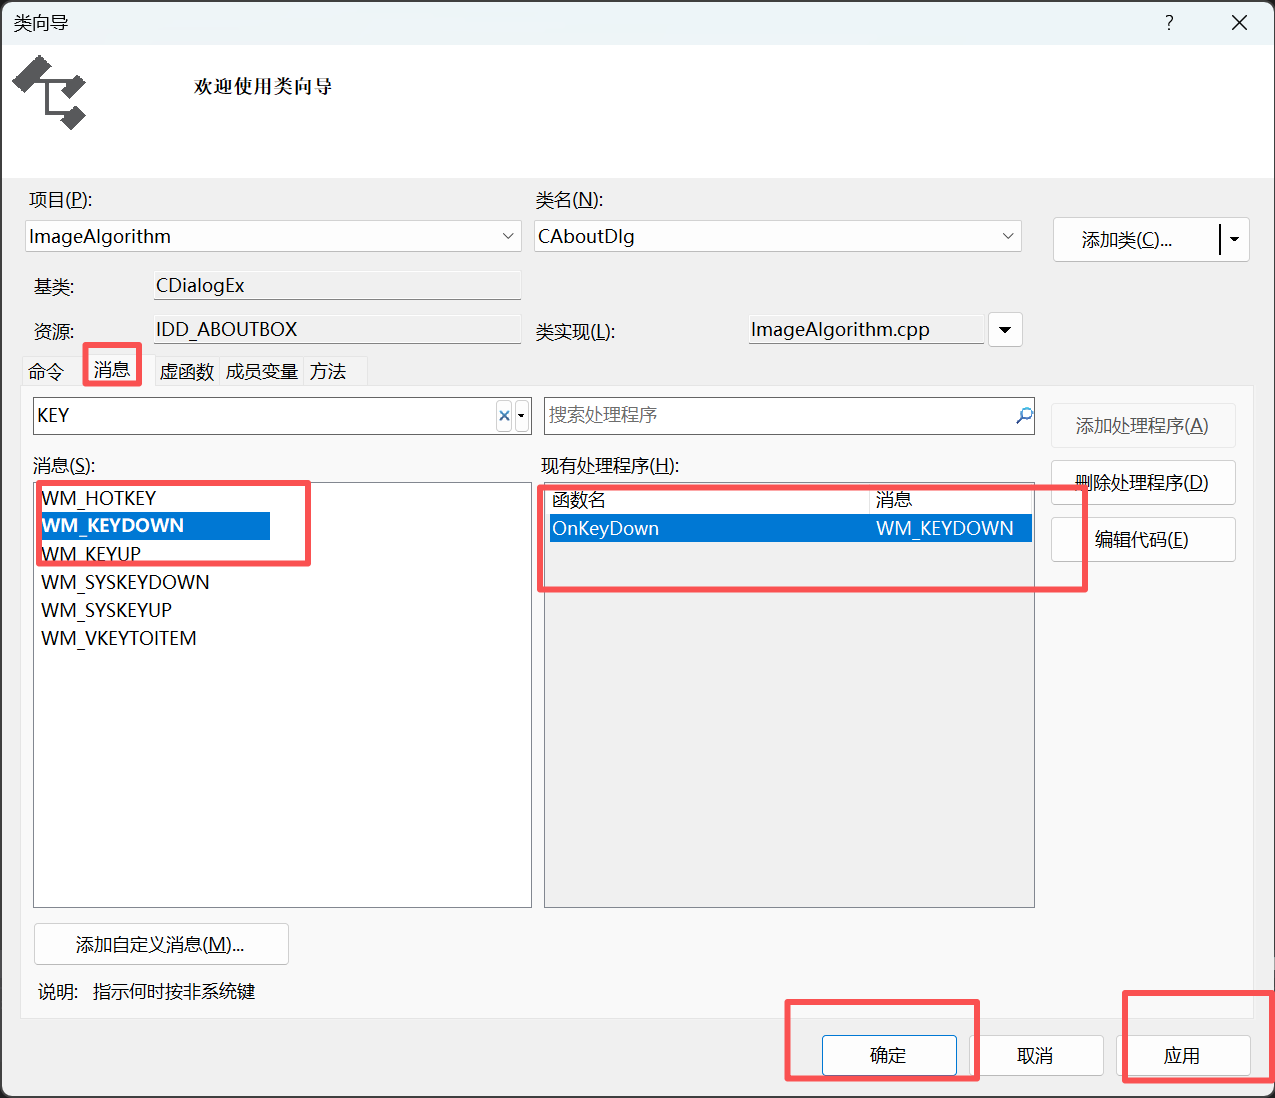Click the 删除处理程序(D) button
This screenshot has height=1098, width=1275.
click(x=1143, y=483)
